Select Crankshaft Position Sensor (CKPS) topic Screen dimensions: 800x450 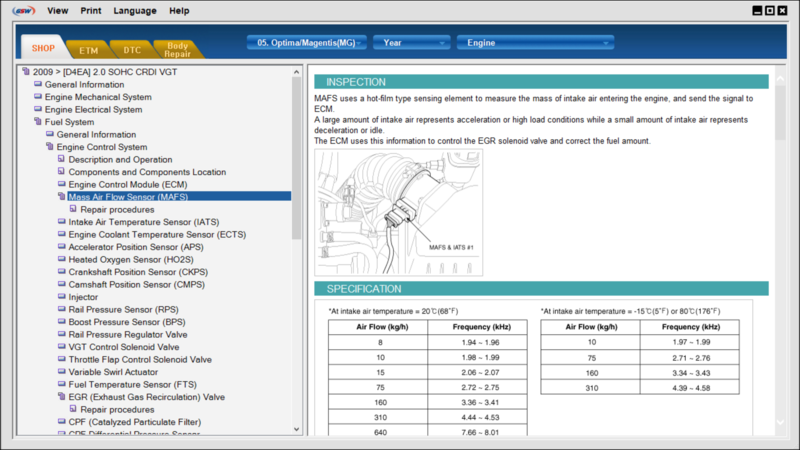[138, 272]
